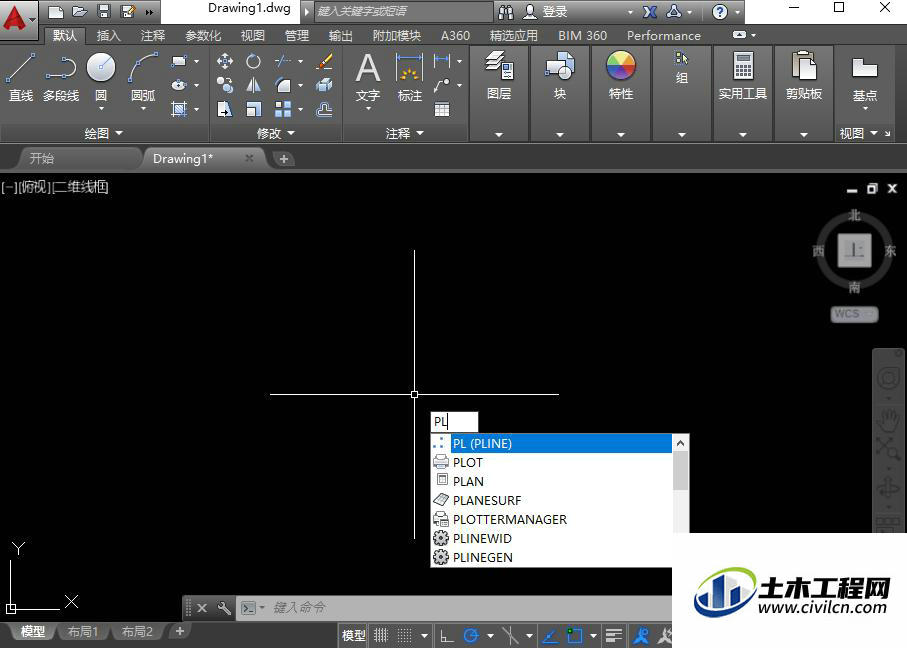Select the Line (直线) tool

pyautogui.click(x=21, y=76)
